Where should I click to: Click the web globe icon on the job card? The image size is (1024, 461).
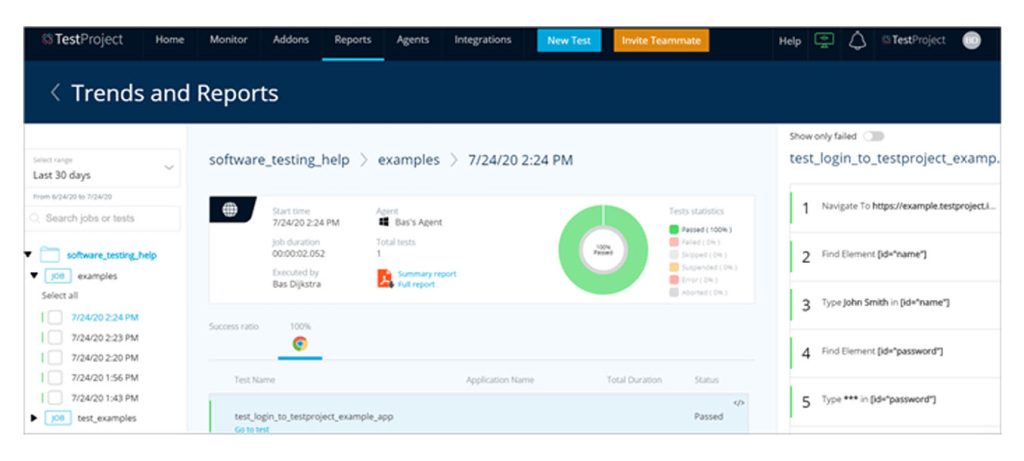230,210
